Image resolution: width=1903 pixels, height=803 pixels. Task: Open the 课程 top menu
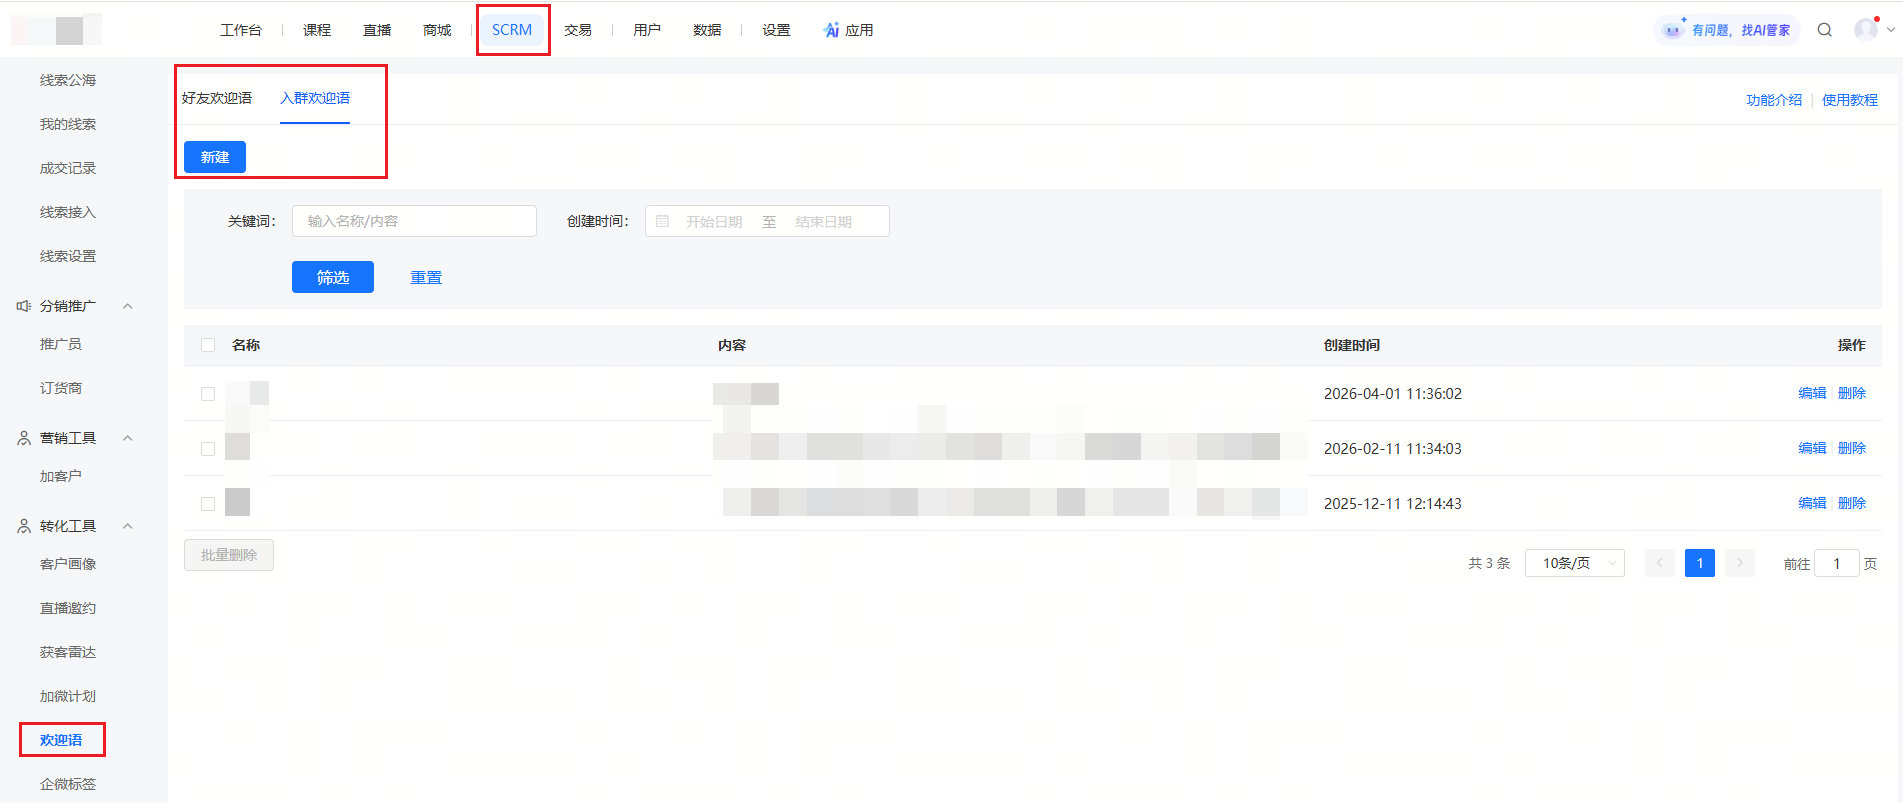coord(317,30)
